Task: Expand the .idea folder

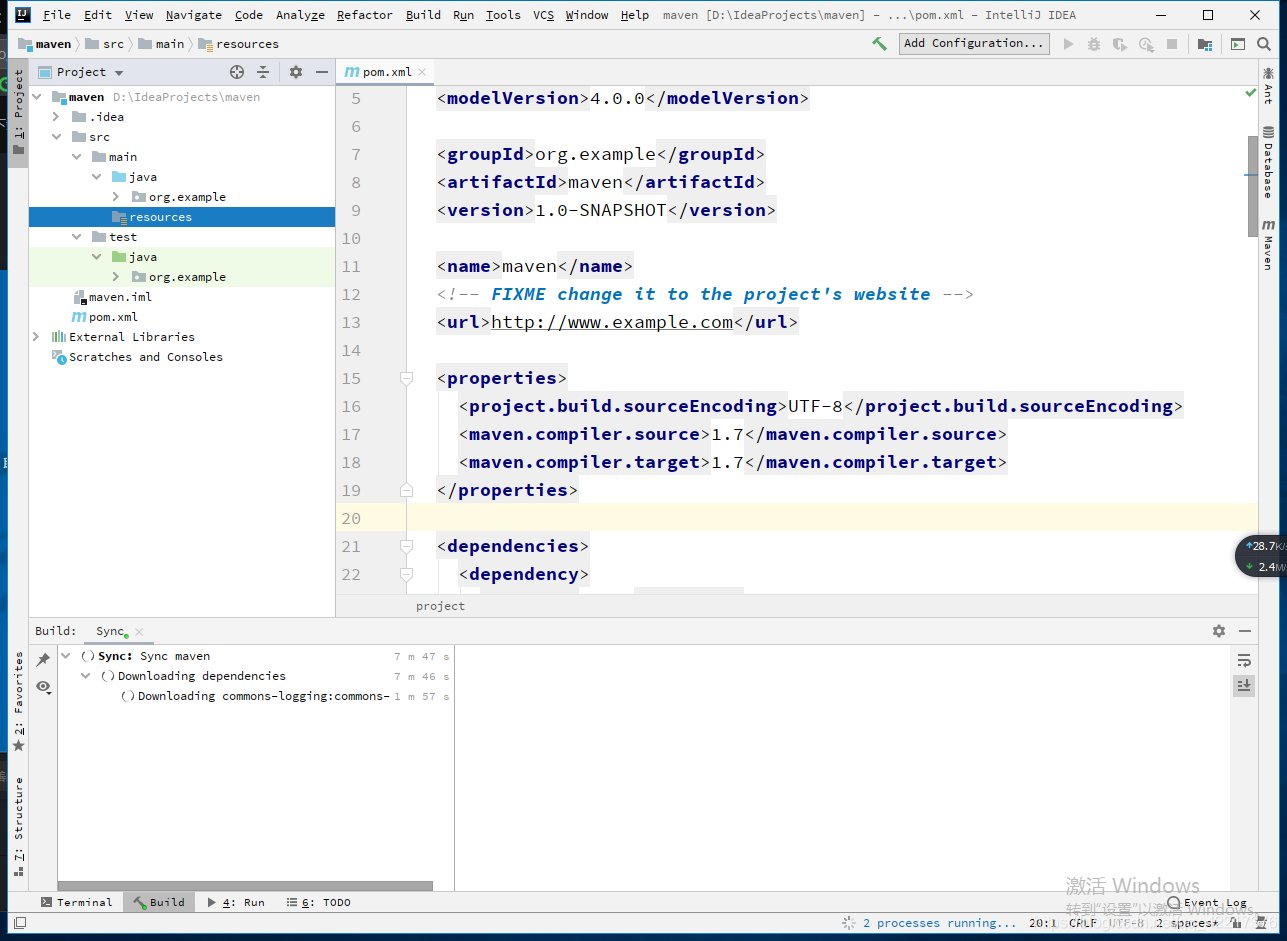Action: coord(57,117)
